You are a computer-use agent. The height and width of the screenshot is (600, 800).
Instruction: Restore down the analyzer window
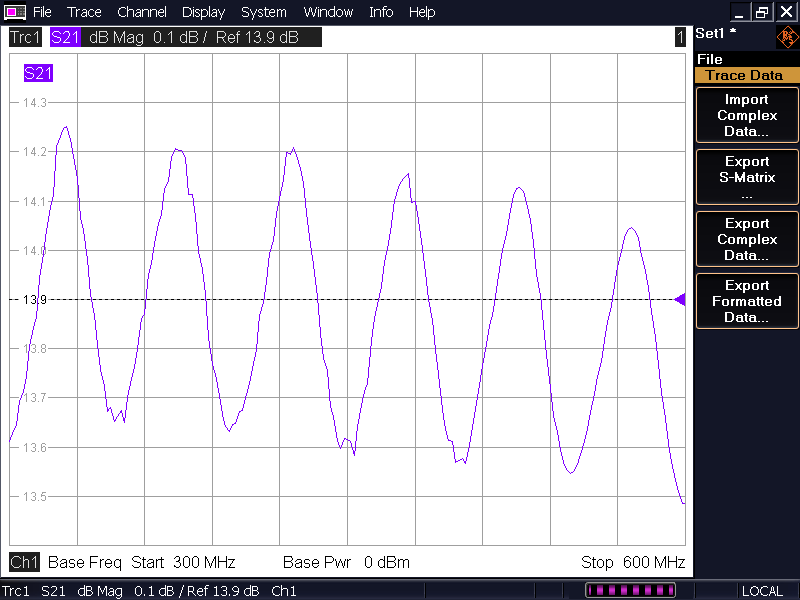click(763, 12)
